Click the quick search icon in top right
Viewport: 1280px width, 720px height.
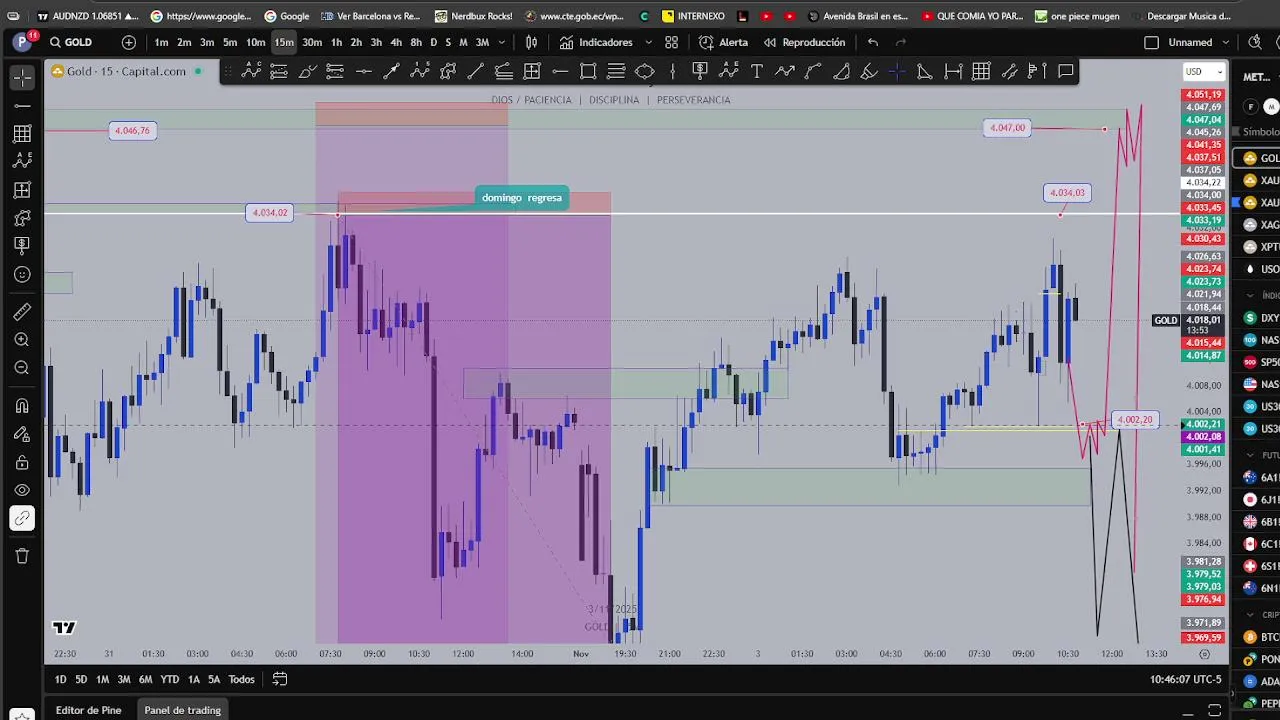1255,42
